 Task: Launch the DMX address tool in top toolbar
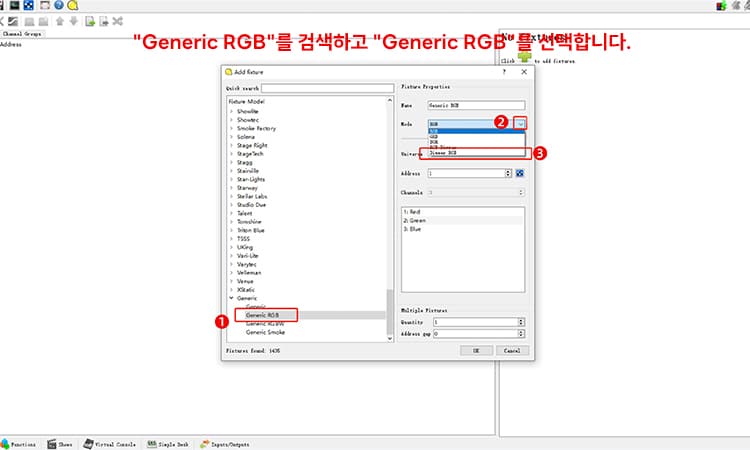pyautogui.click(x=29, y=5)
